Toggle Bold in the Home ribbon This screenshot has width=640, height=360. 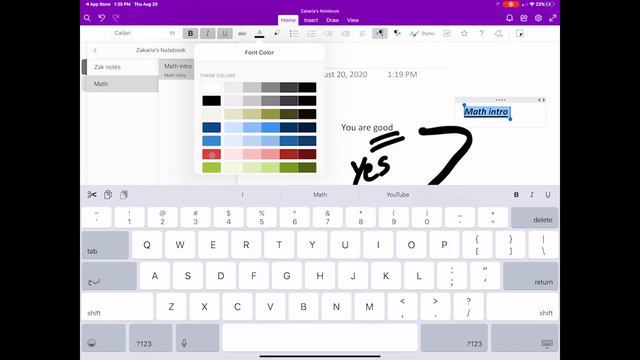191,33
